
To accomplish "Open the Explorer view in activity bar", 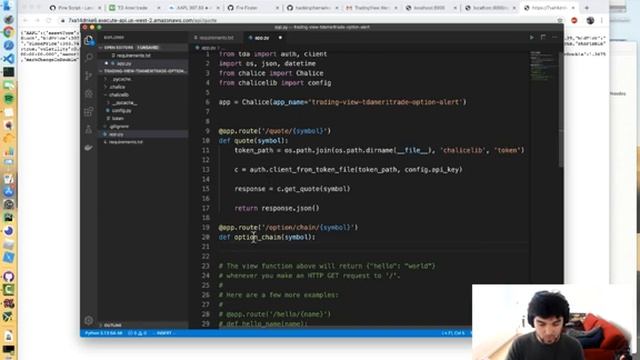I will pos(89,40).
